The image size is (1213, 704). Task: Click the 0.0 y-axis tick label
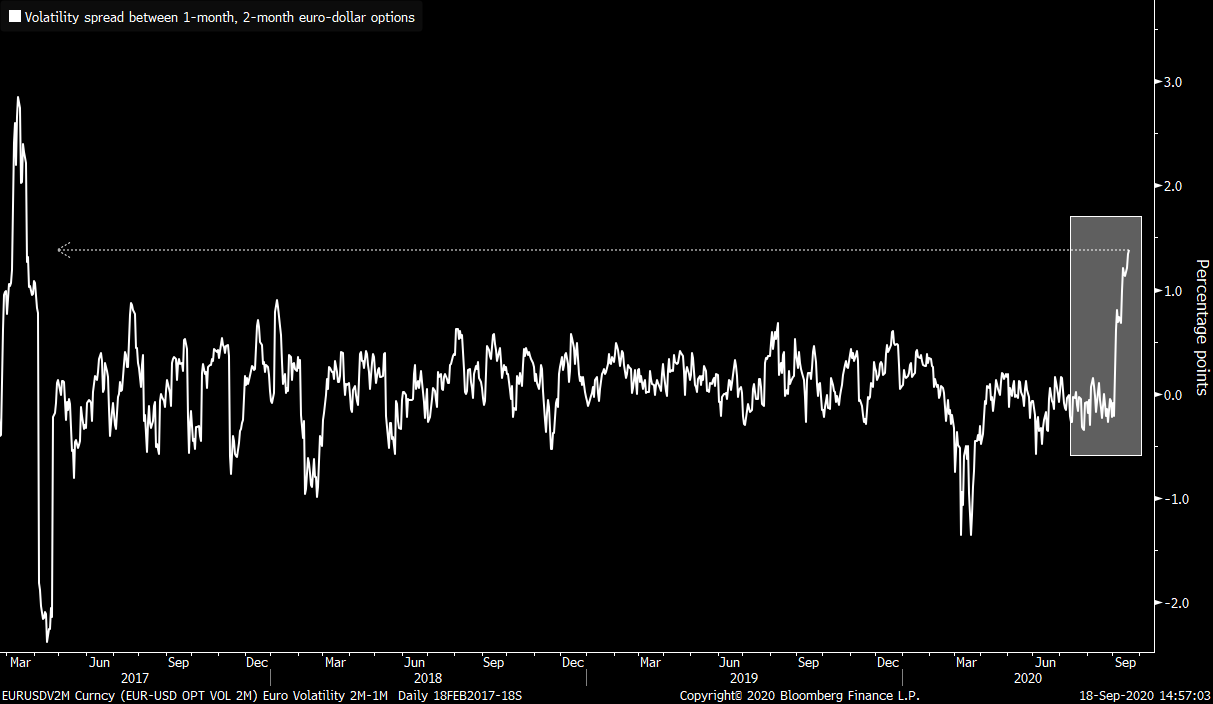pos(1173,395)
